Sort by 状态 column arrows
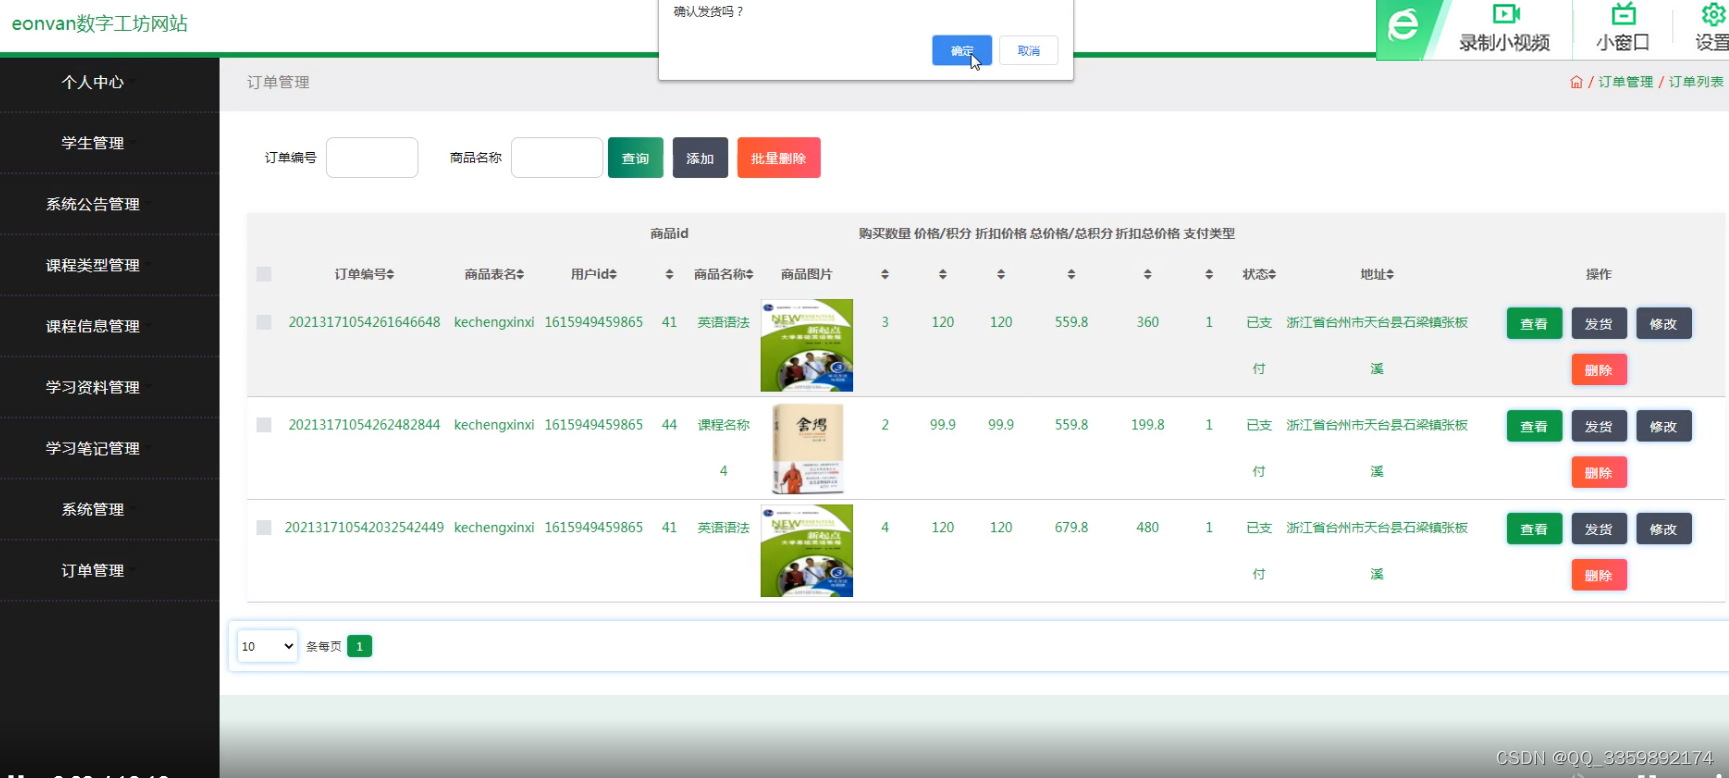 click(1272, 274)
